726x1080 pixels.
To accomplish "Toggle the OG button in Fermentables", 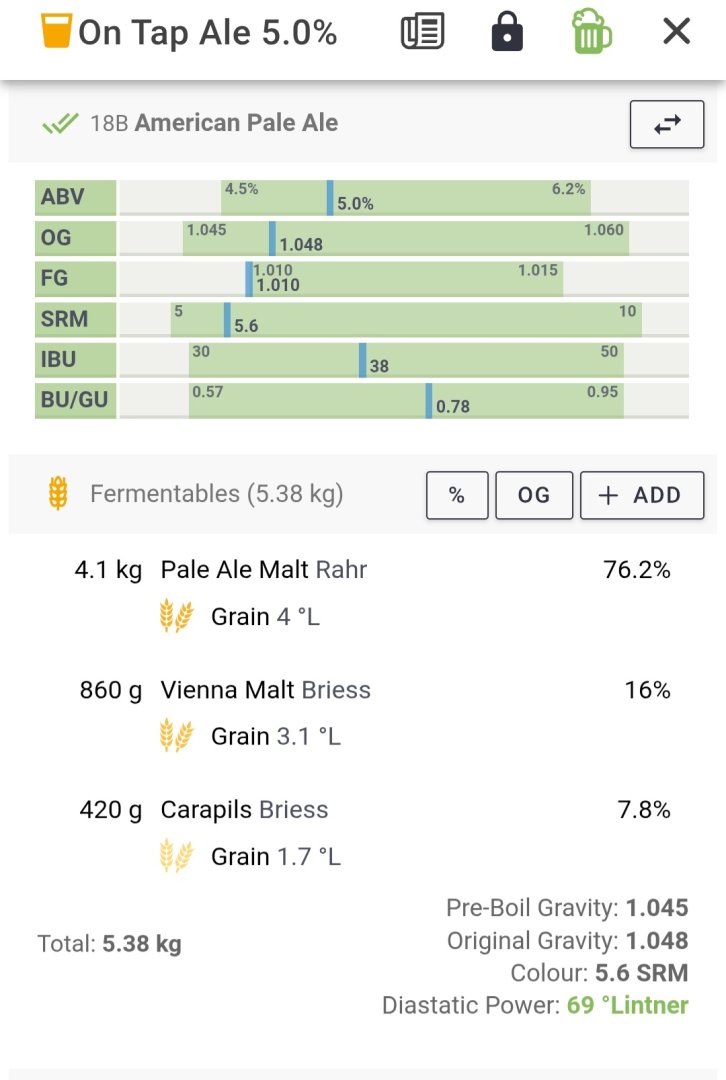I will (534, 495).
